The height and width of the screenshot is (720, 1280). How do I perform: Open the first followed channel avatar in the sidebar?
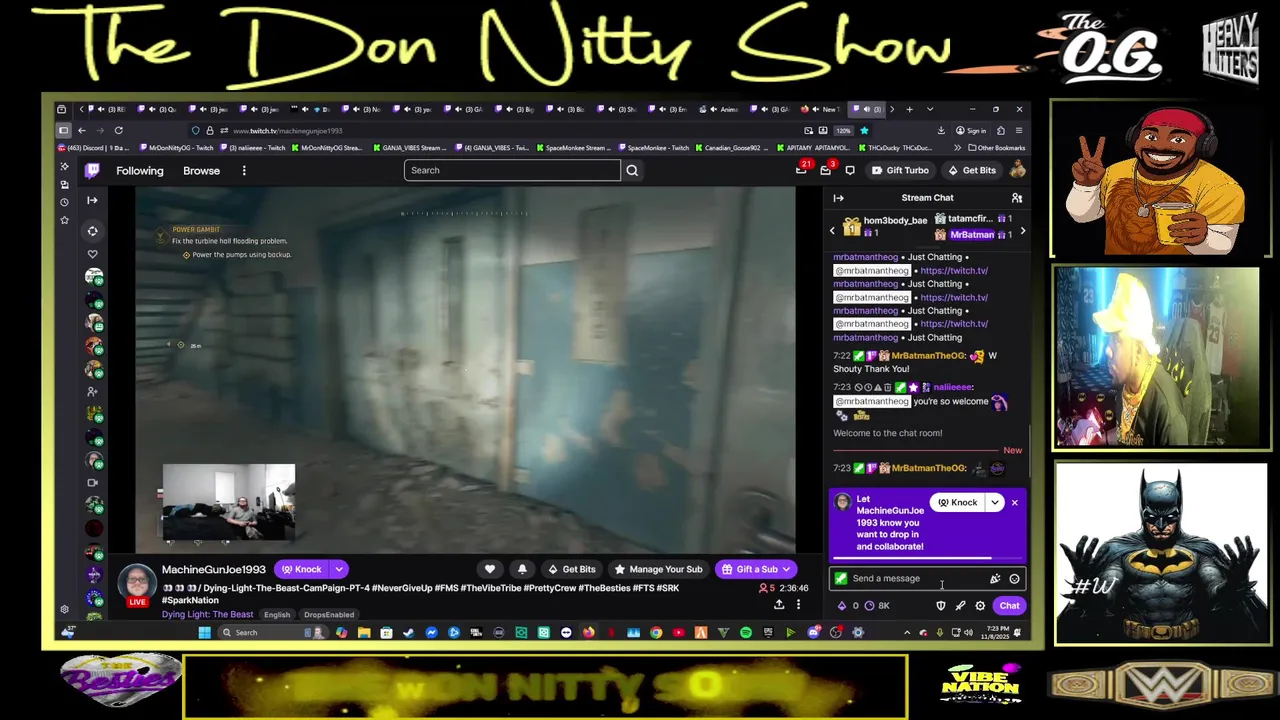point(94,278)
